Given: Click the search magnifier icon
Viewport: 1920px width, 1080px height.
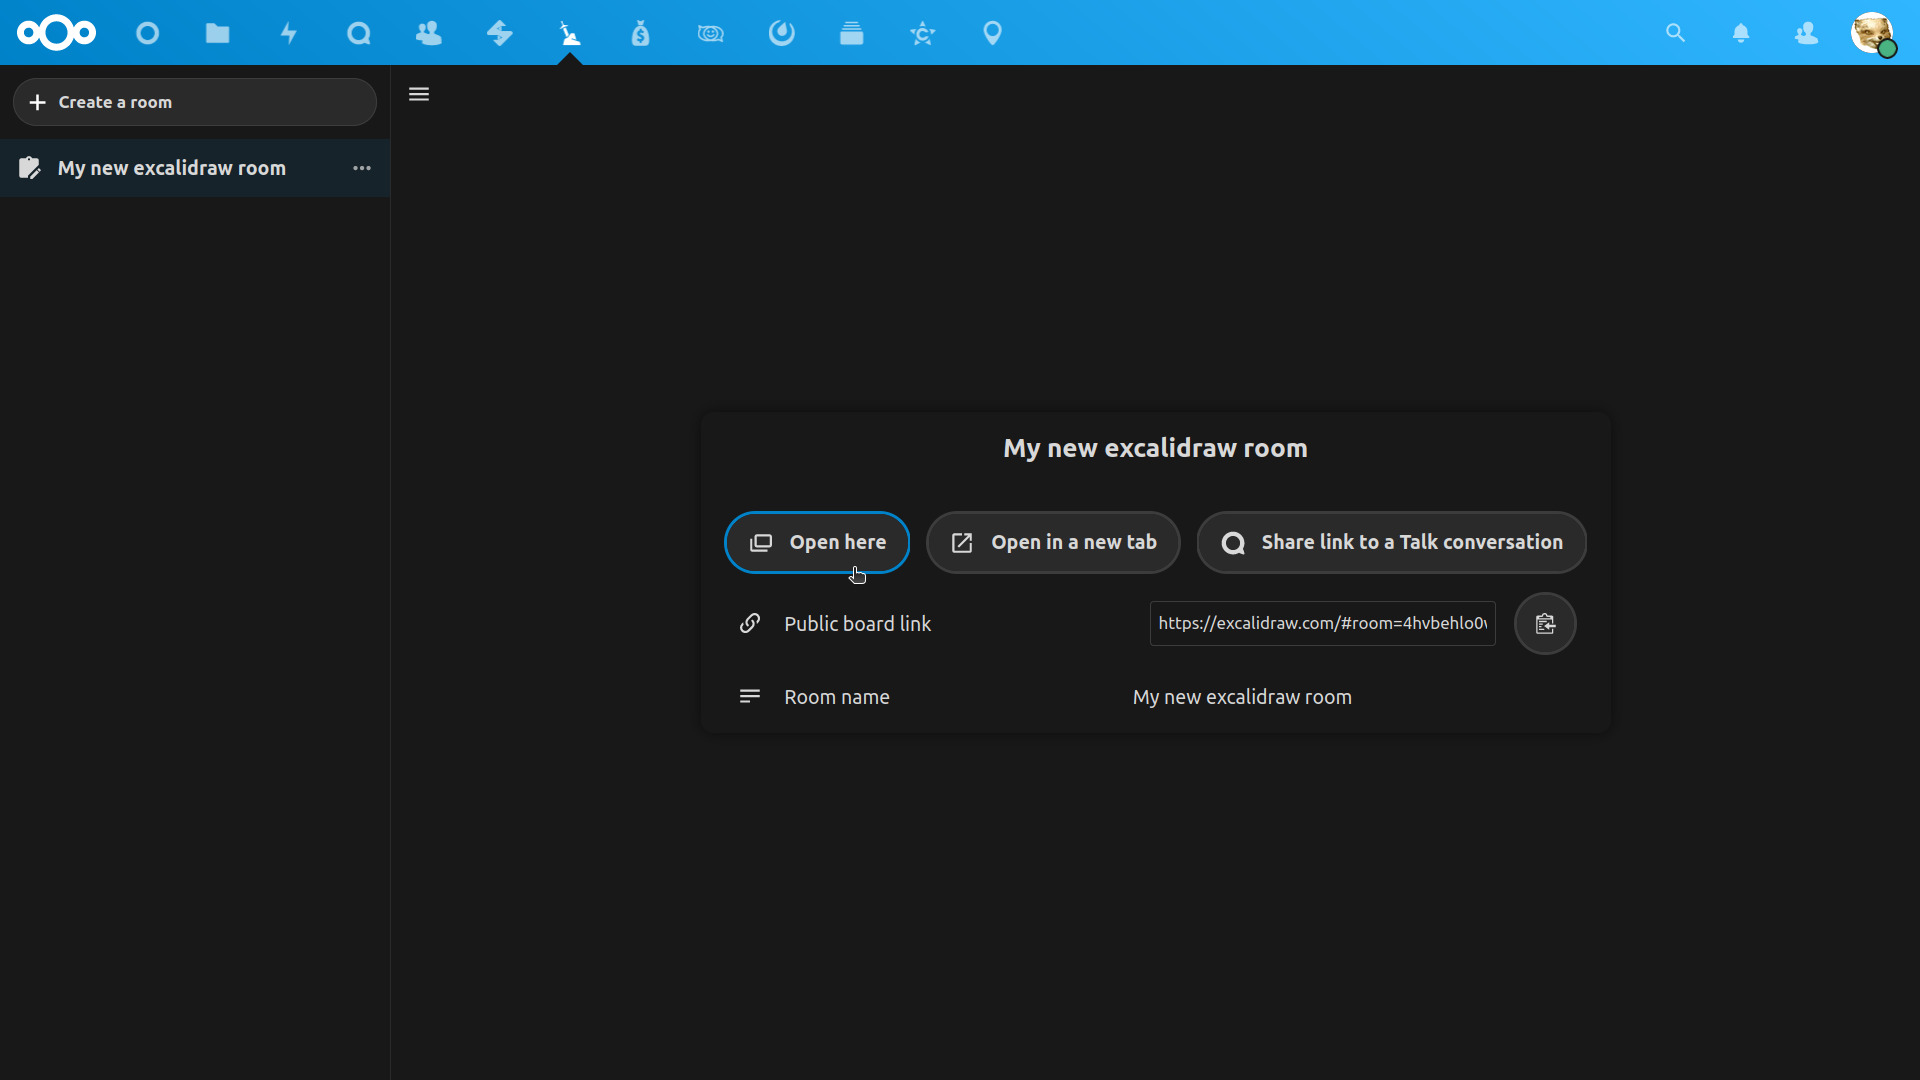Looking at the screenshot, I should click(x=1675, y=33).
